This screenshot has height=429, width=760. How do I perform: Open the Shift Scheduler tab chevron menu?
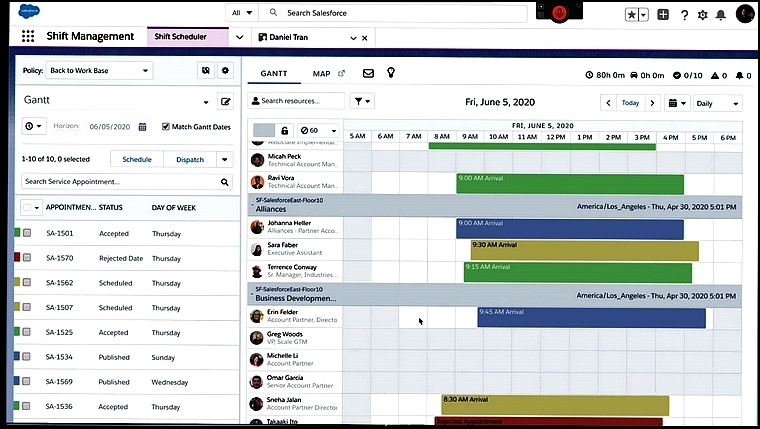click(239, 37)
